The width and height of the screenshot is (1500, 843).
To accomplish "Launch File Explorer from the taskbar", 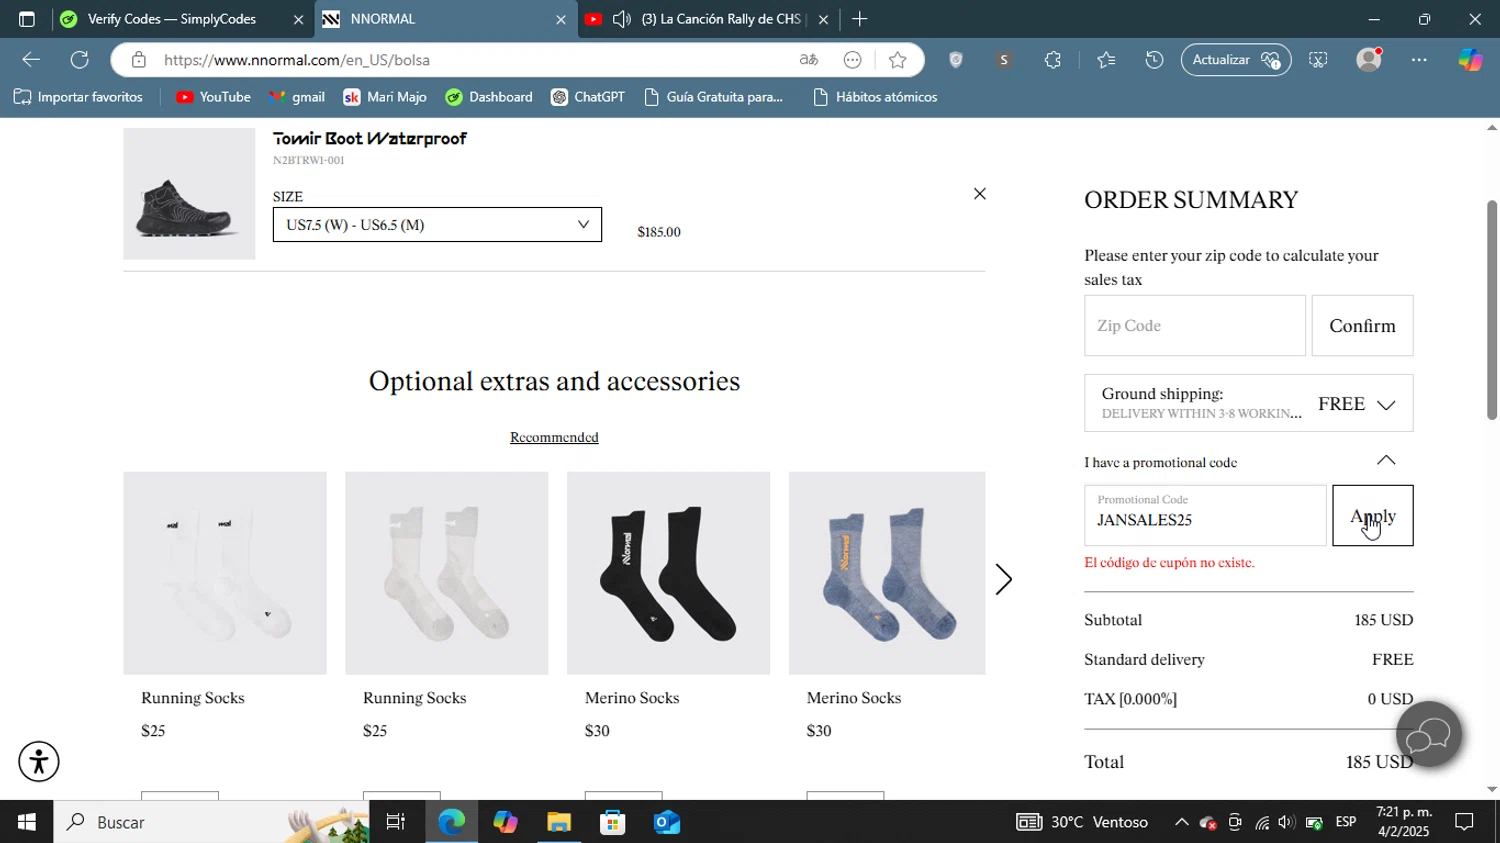I will (559, 822).
